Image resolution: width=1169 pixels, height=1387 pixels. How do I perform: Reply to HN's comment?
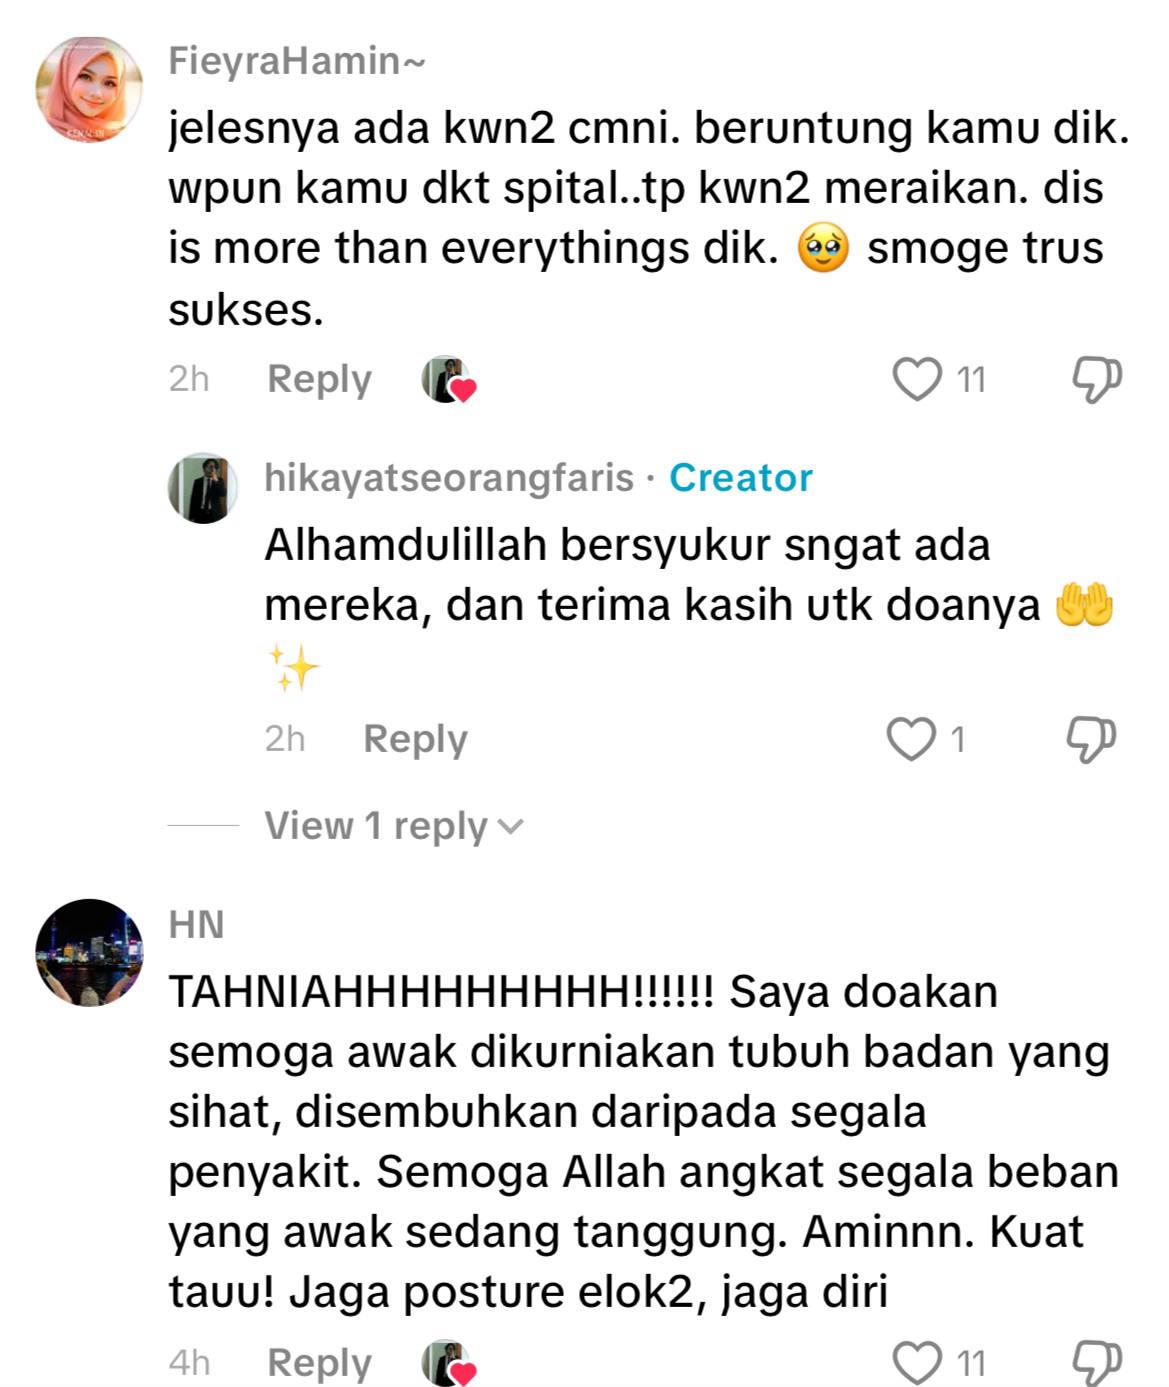pyautogui.click(x=319, y=1363)
